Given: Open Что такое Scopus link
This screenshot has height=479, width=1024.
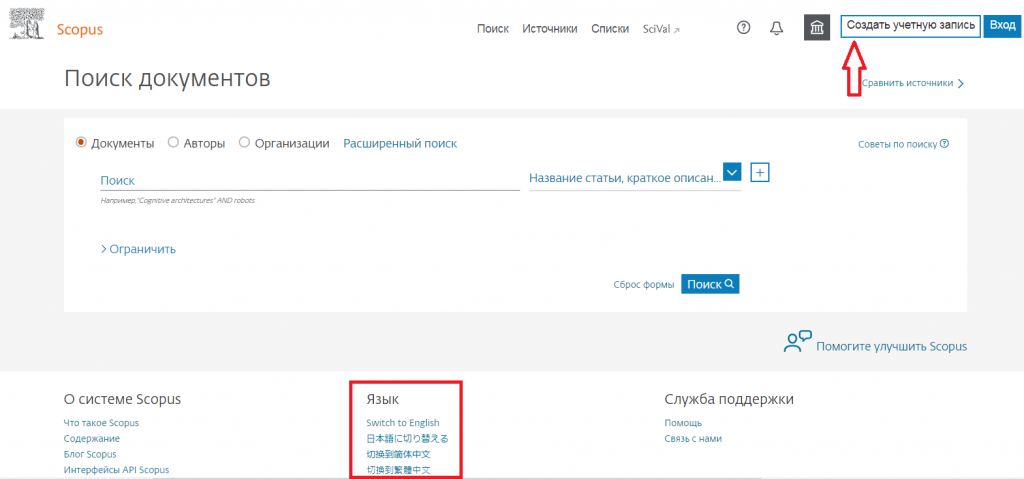Looking at the screenshot, I should tap(101, 423).
